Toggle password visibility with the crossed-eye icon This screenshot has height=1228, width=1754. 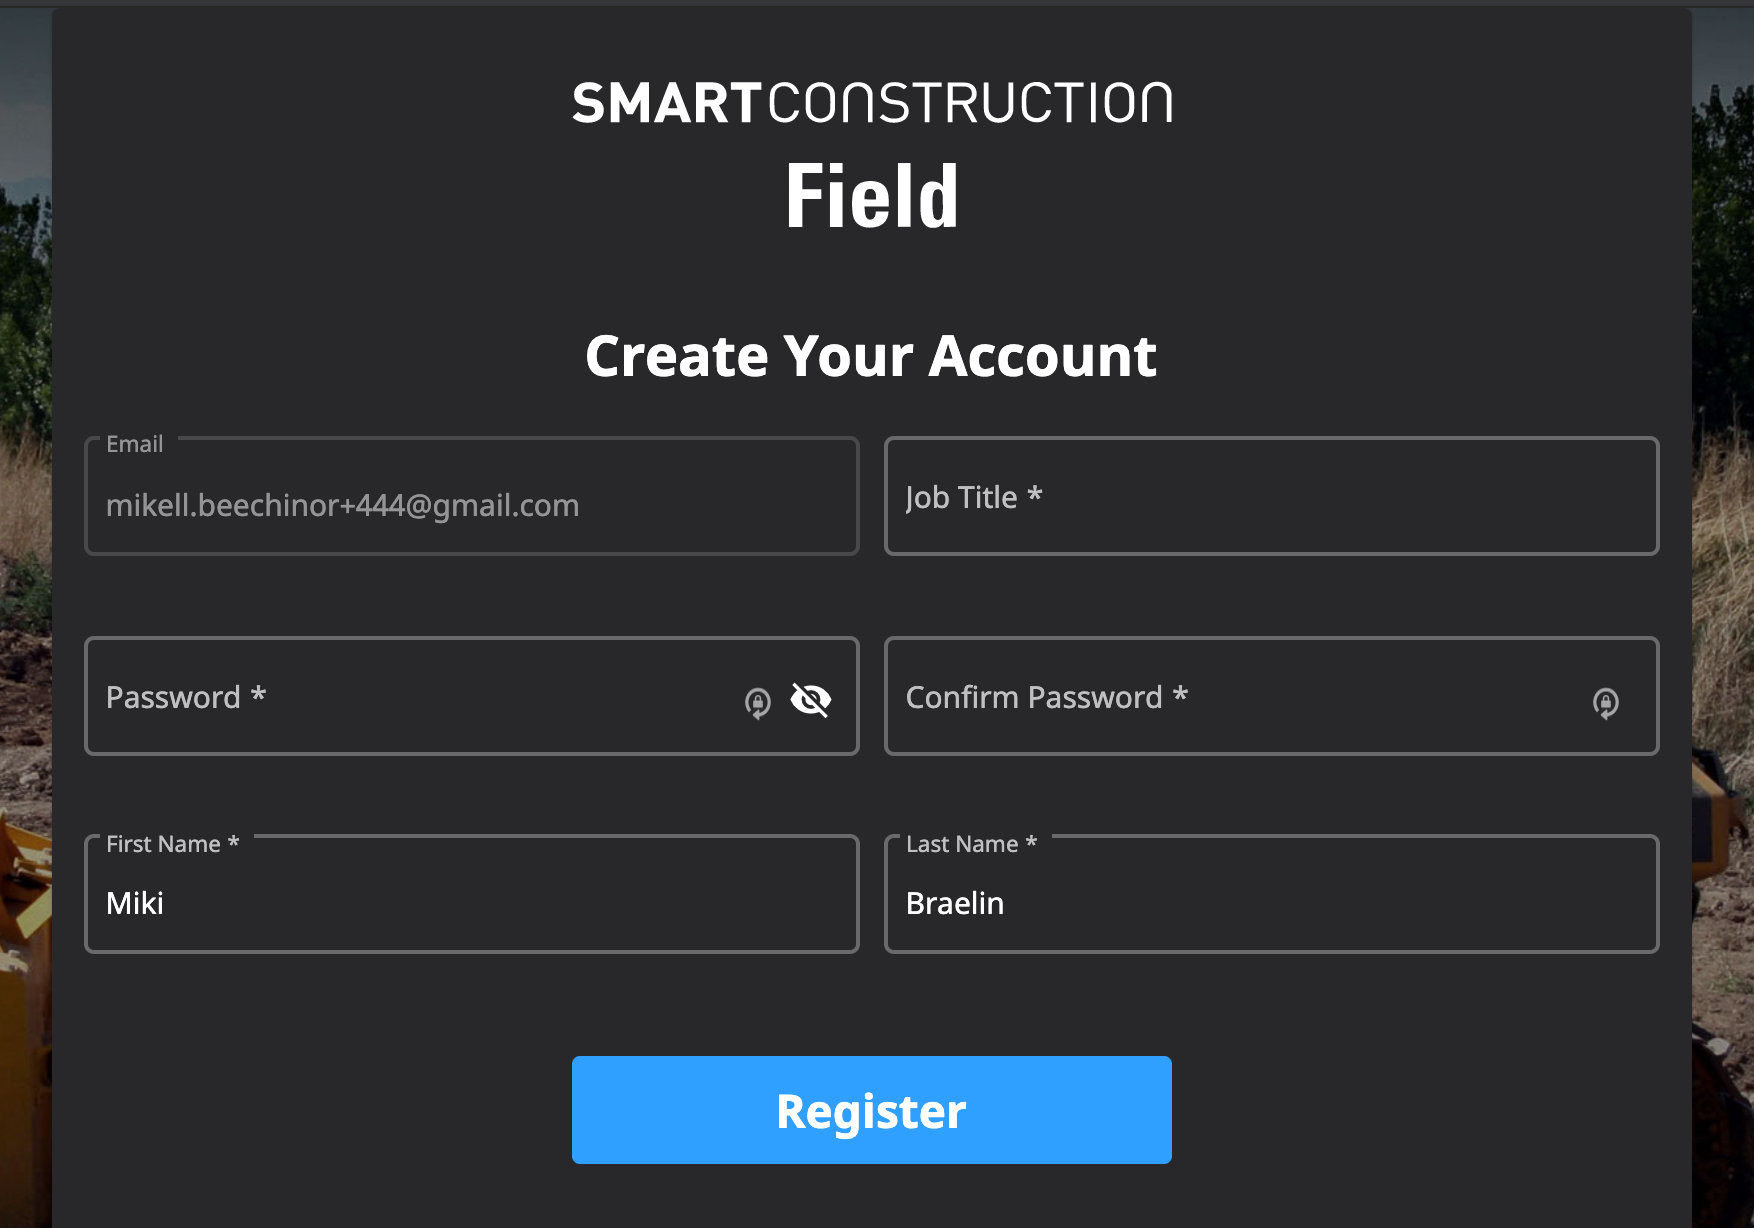(x=811, y=700)
